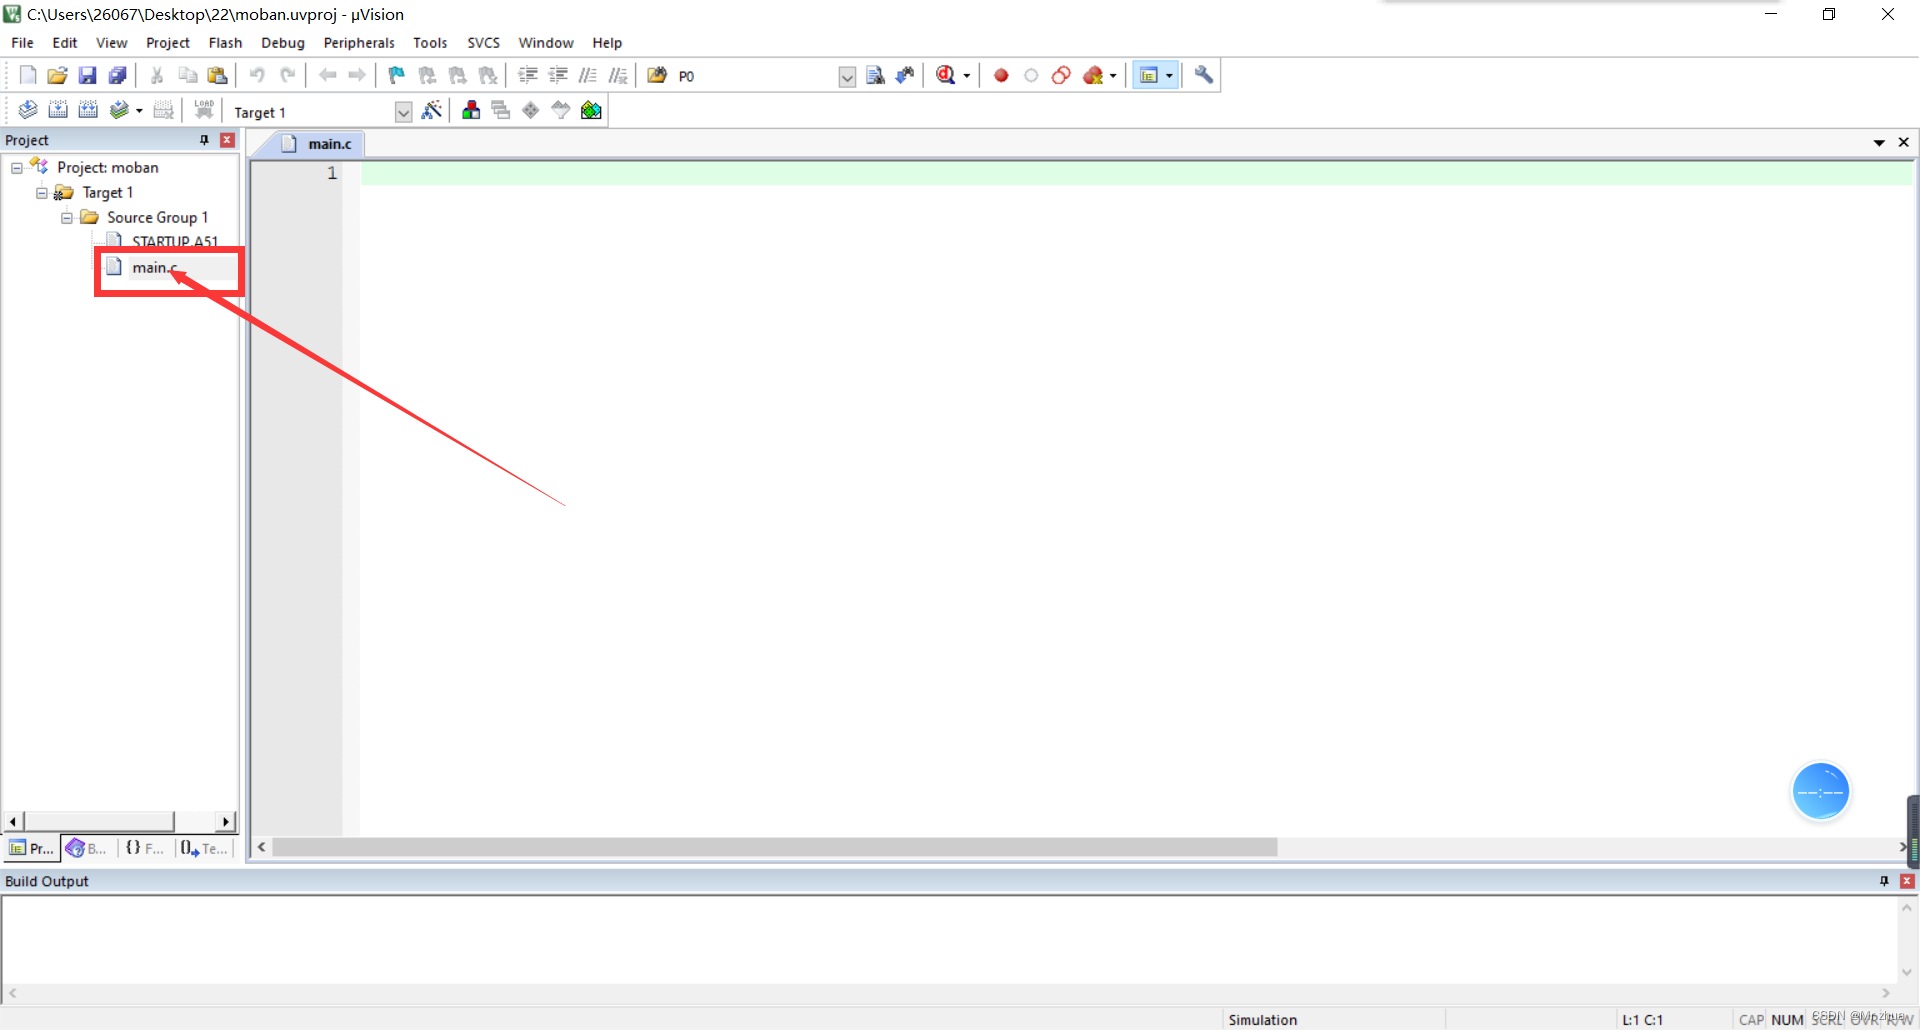The height and width of the screenshot is (1030, 1920).
Task: Translate the current file with the first build icon
Action: click(x=28, y=110)
